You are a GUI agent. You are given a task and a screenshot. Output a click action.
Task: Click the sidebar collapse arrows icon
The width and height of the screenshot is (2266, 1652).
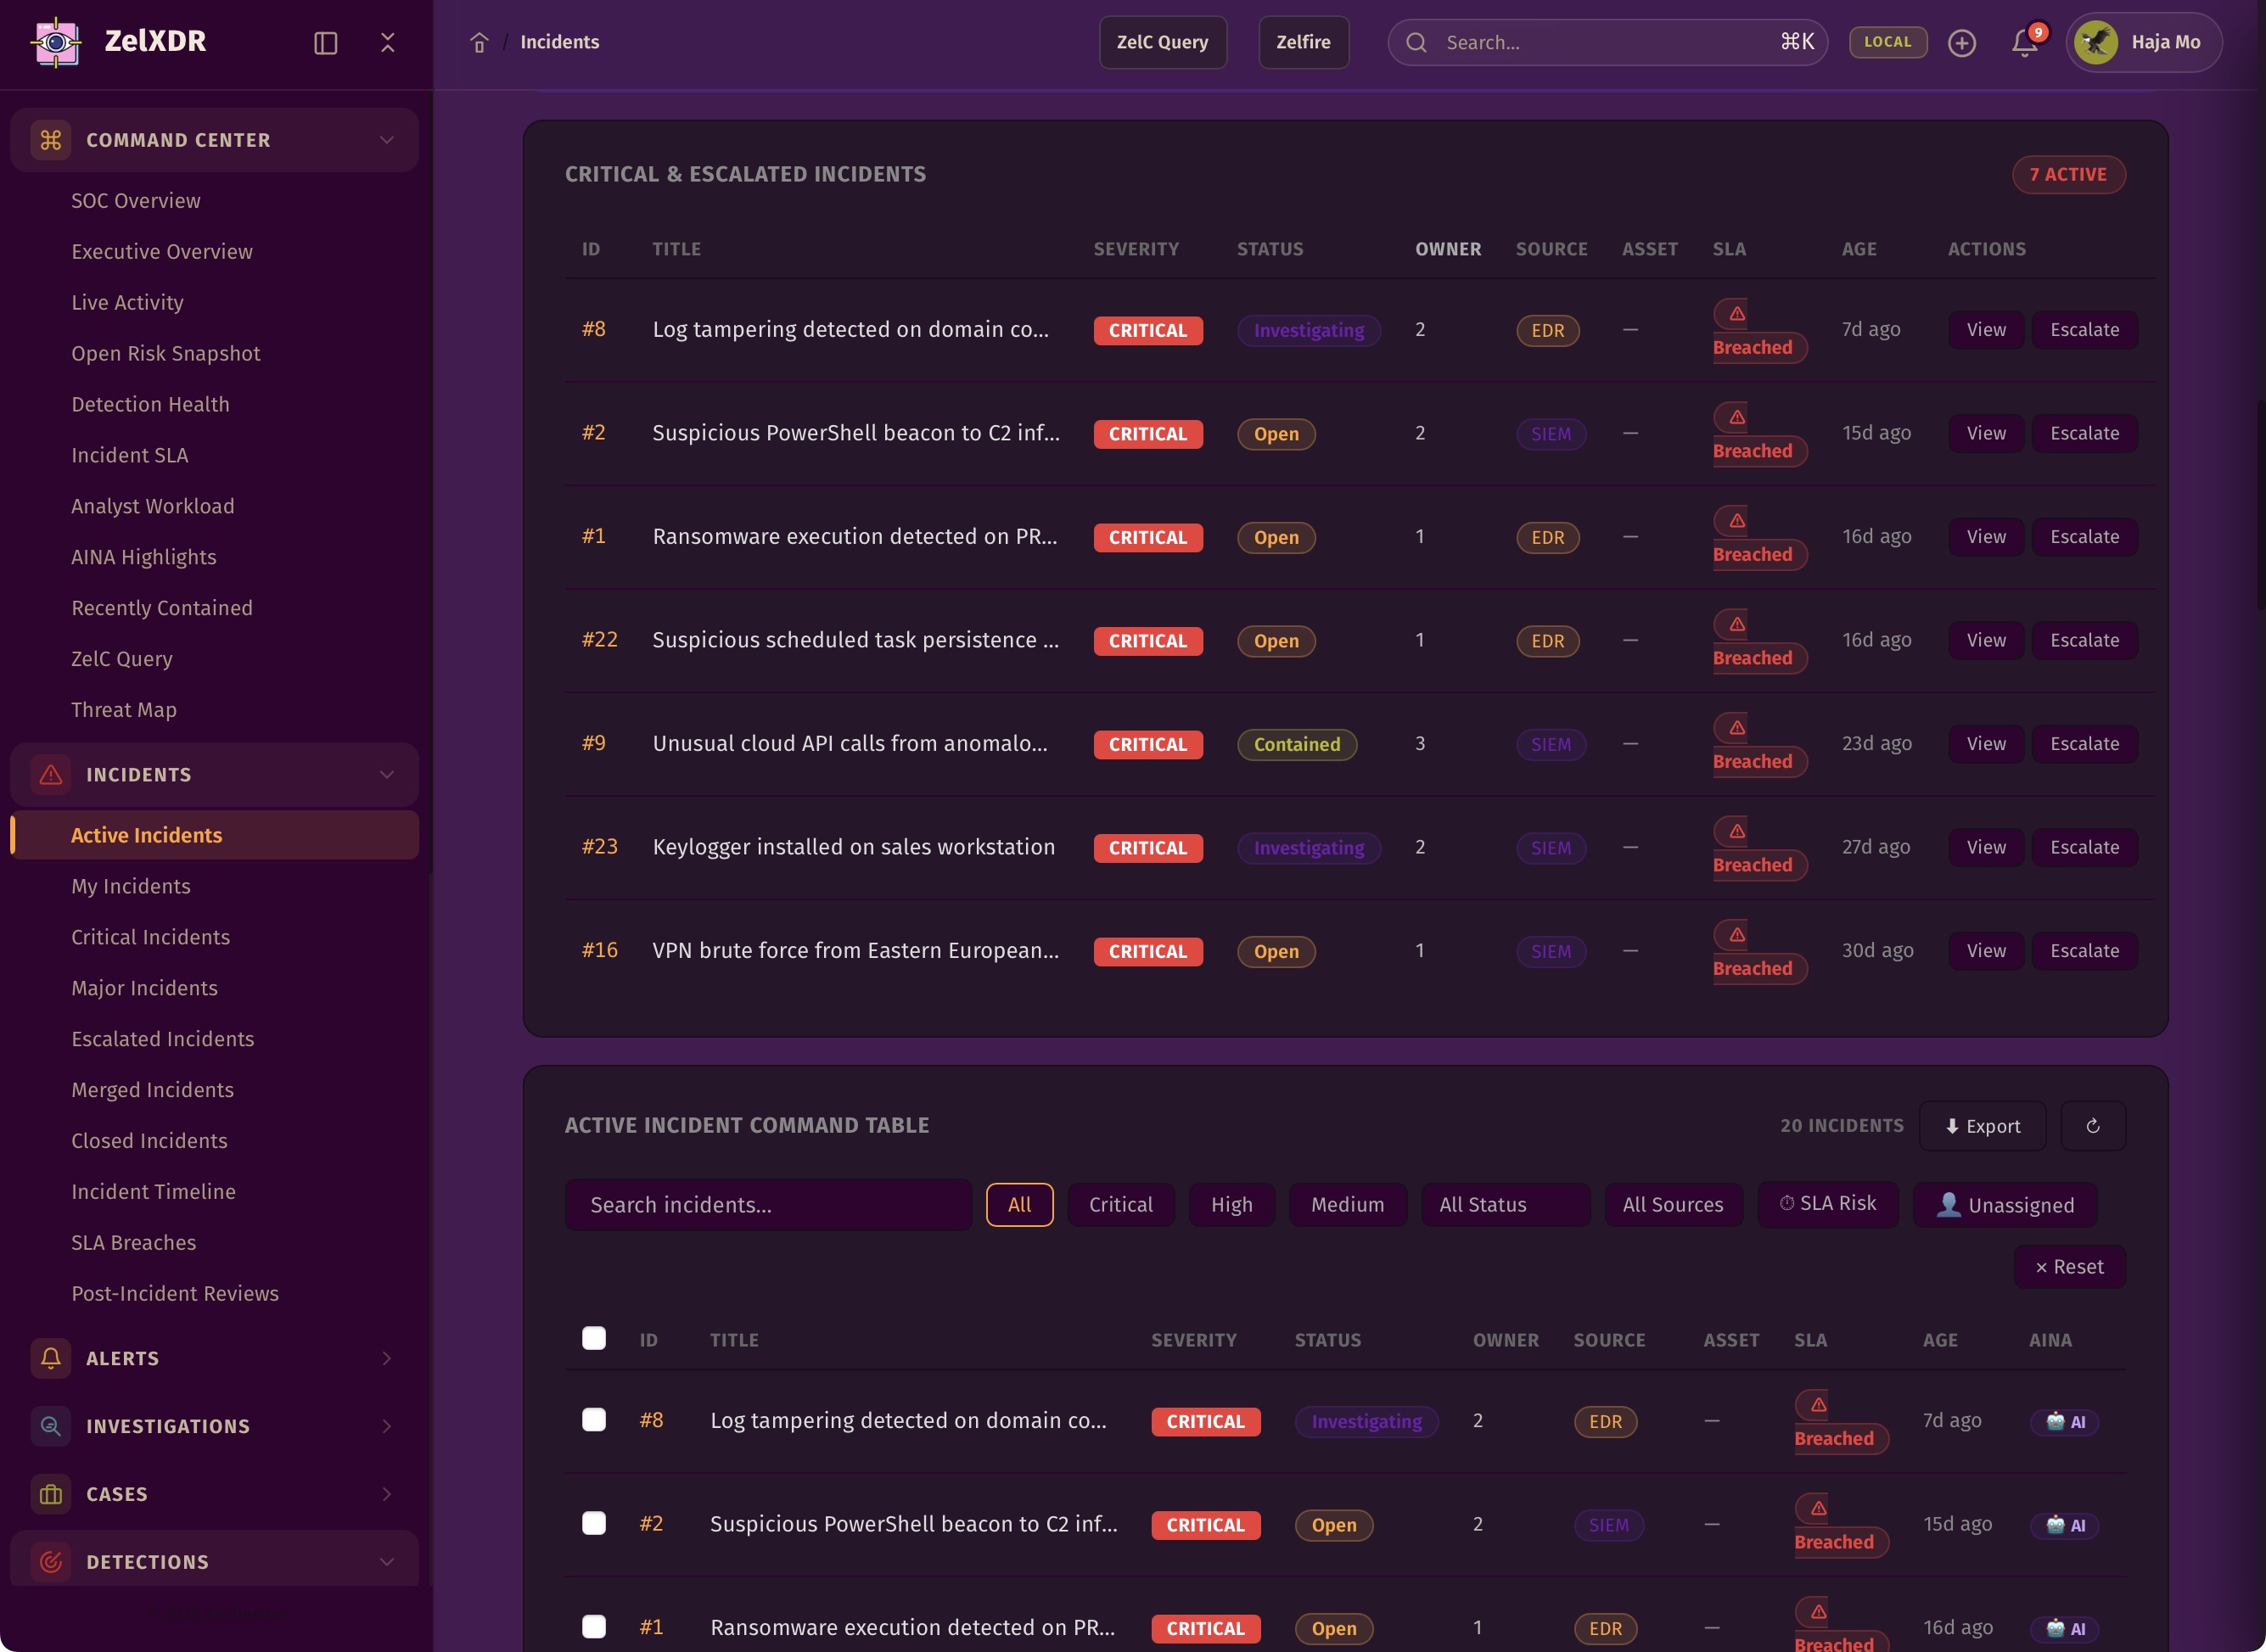point(388,43)
